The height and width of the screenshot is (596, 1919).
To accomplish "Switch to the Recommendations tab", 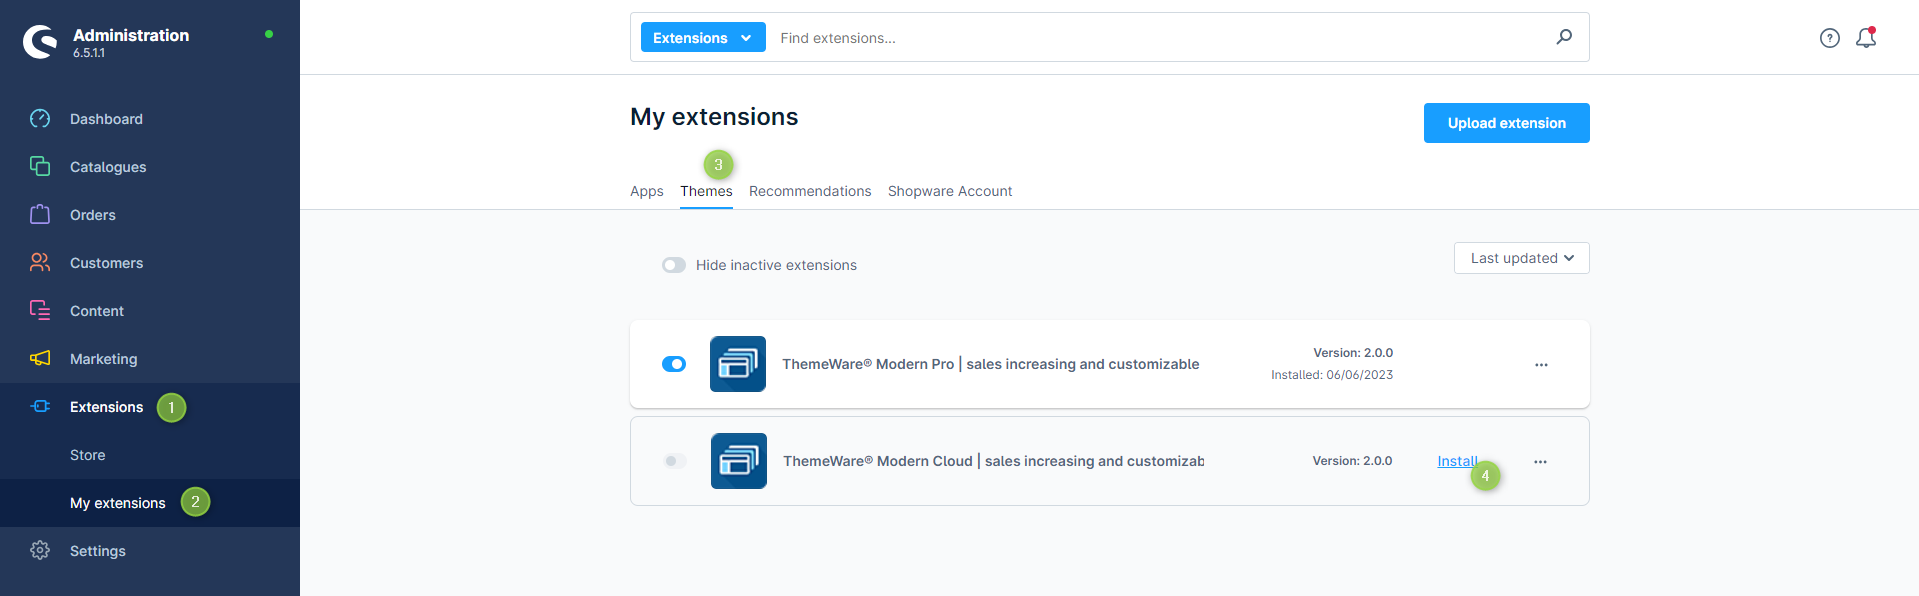I will pos(809,191).
